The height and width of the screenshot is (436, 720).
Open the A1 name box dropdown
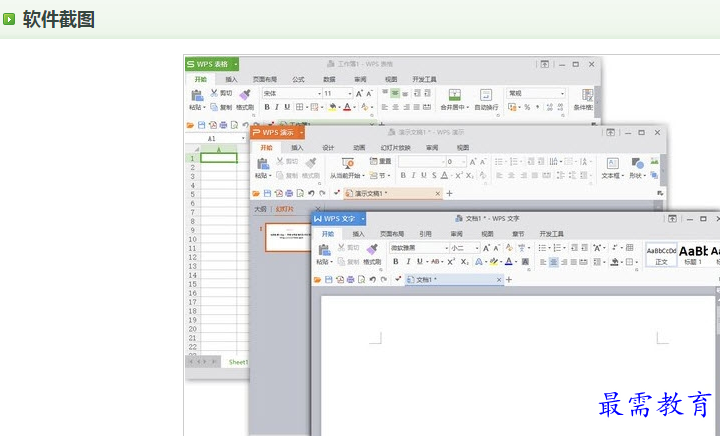coord(243,138)
